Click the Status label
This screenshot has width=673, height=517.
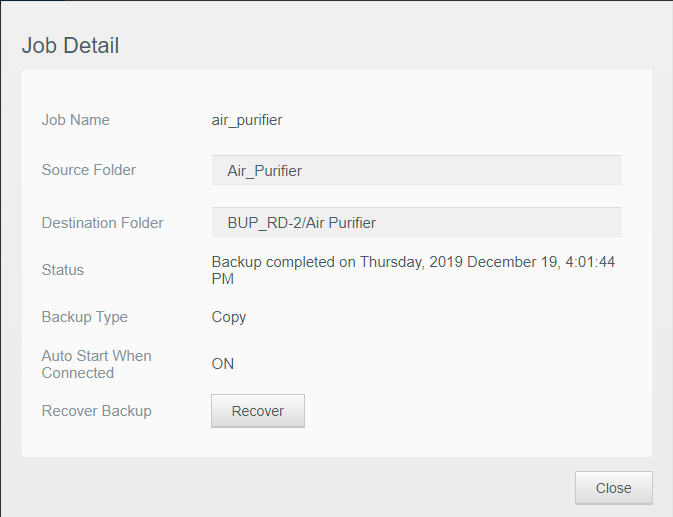point(63,270)
